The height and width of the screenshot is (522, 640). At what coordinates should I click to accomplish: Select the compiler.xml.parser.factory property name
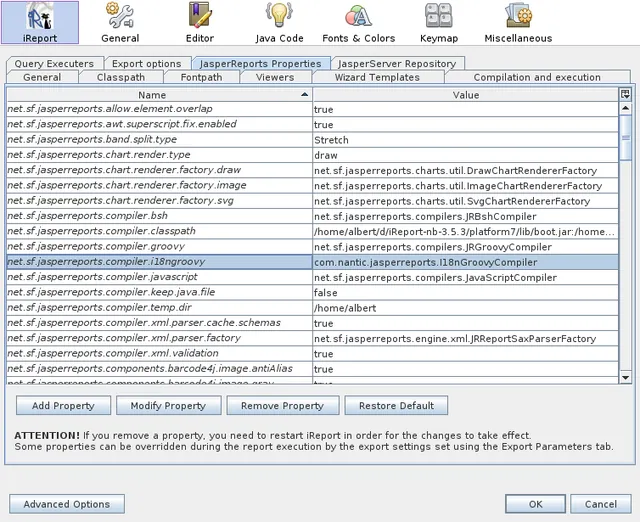point(160,338)
